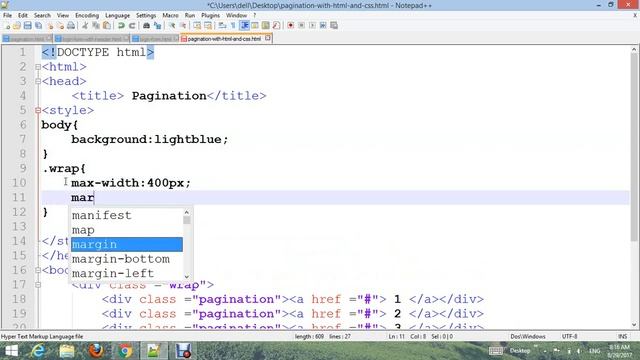The width and height of the screenshot is (640, 360).
Task: Pick 'margin-left' from autocomplete list
Action: point(127,273)
